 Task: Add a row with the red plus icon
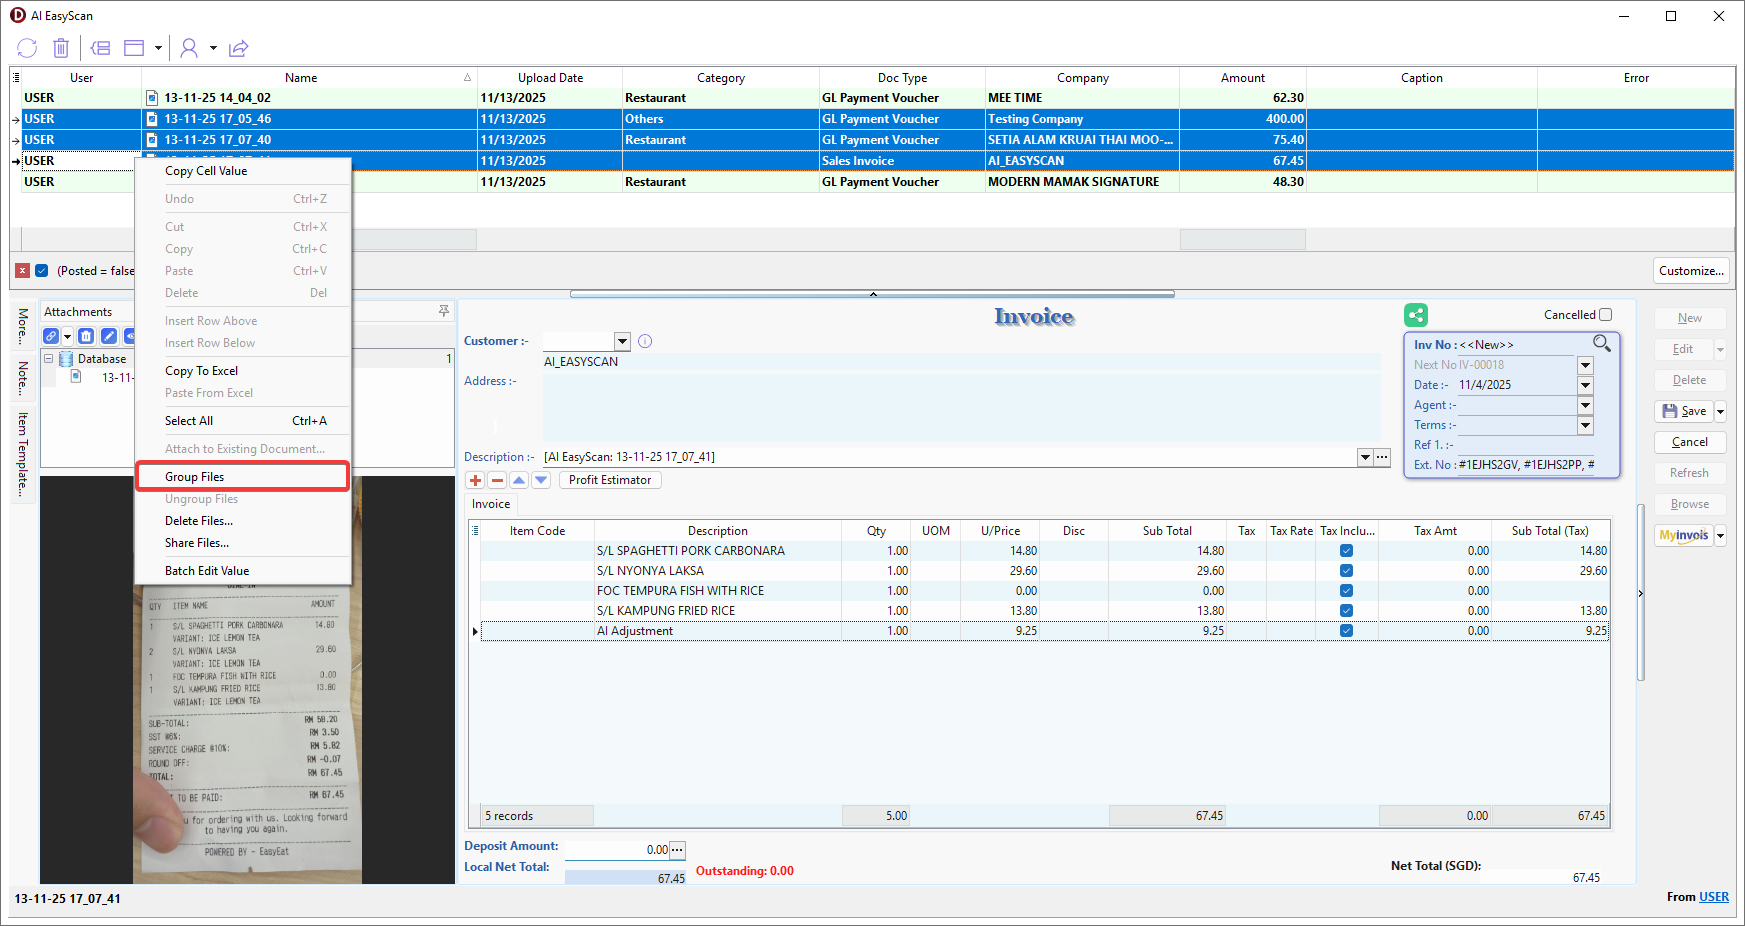click(475, 480)
